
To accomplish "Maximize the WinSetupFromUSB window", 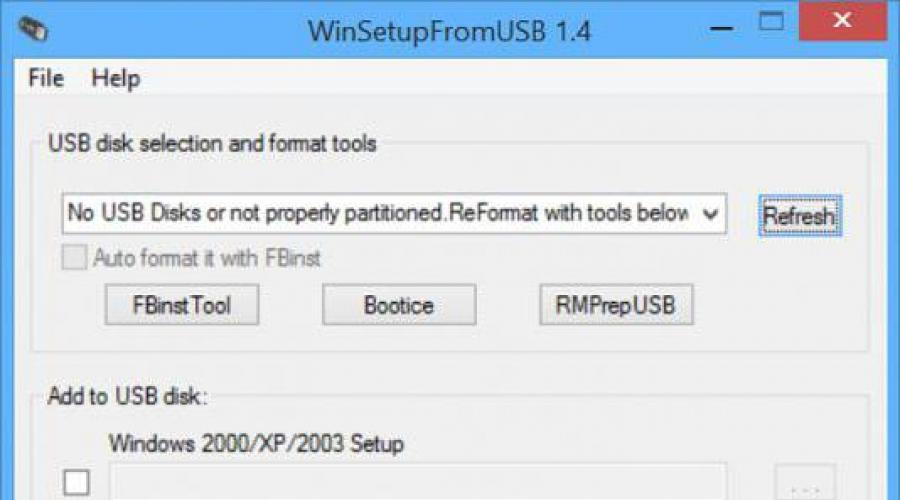I will [x=771, y=22].
